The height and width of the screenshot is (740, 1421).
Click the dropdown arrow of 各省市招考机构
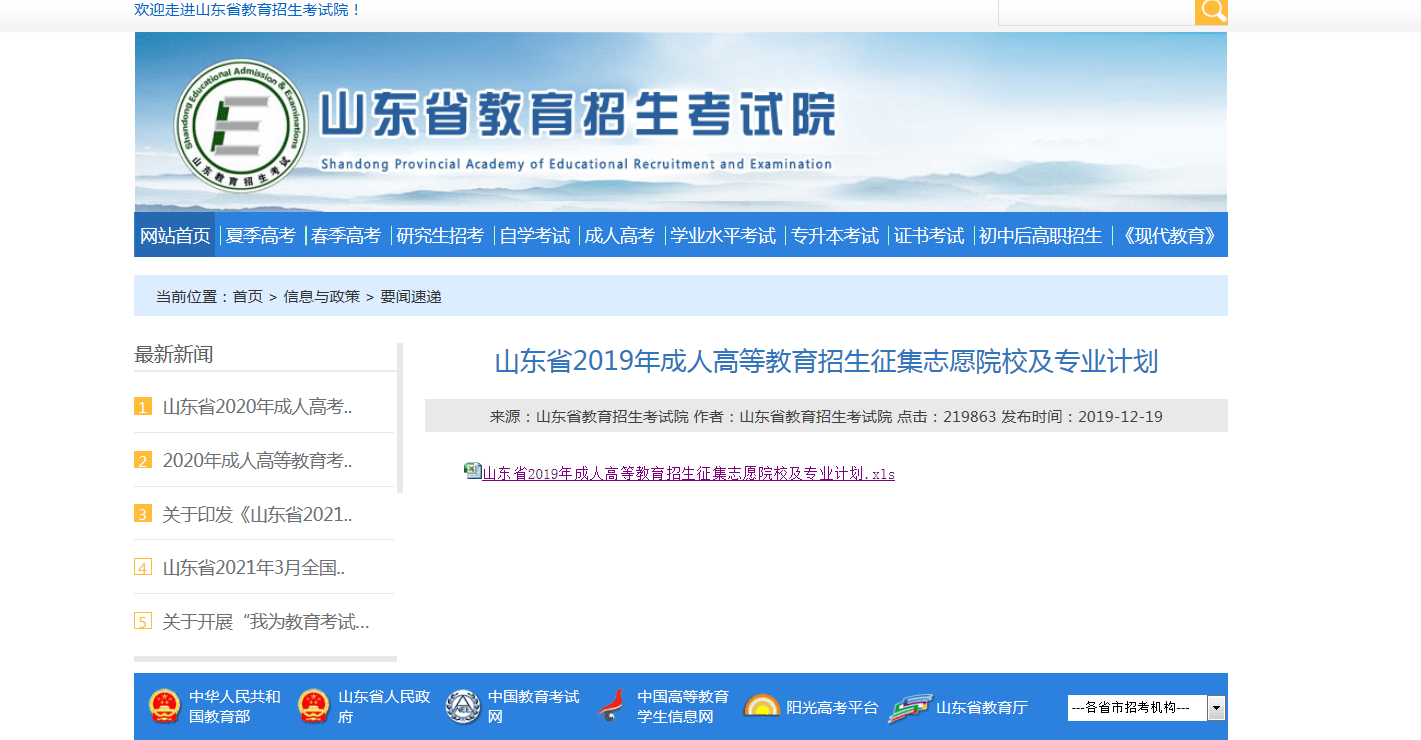tap(1216, 708)
